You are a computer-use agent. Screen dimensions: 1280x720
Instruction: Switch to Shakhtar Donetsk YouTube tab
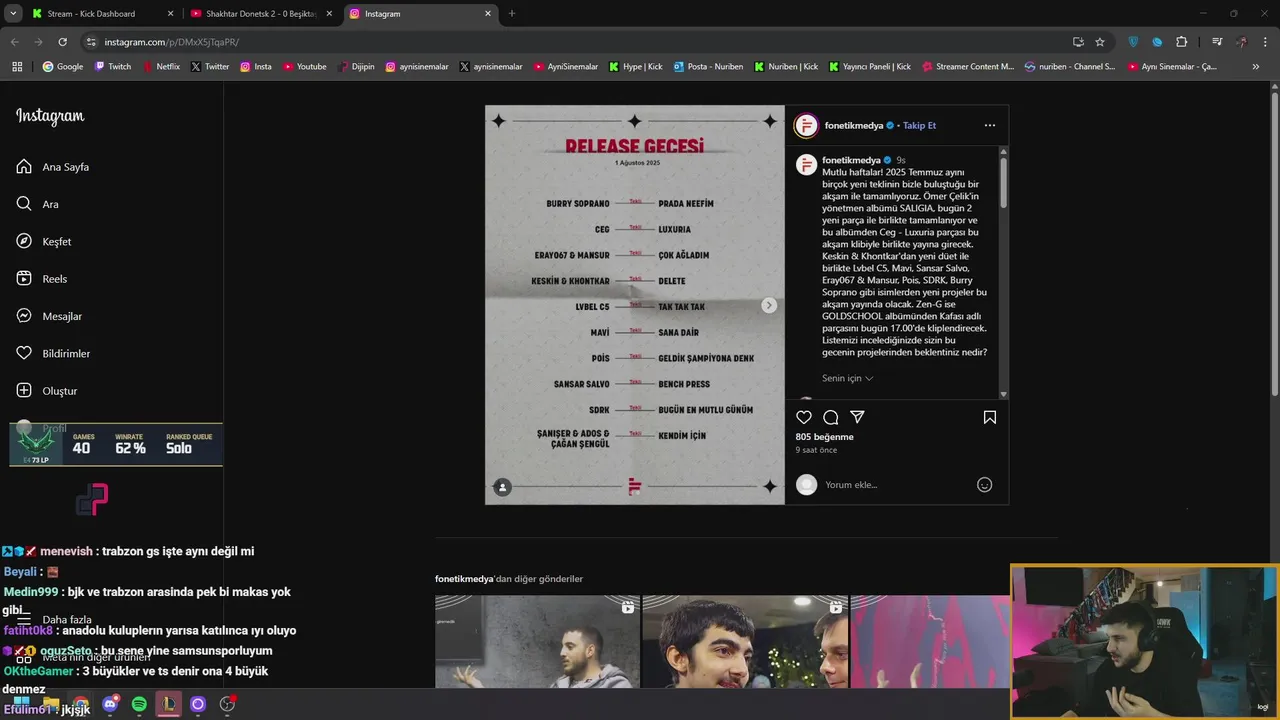(x=261, y=14)
